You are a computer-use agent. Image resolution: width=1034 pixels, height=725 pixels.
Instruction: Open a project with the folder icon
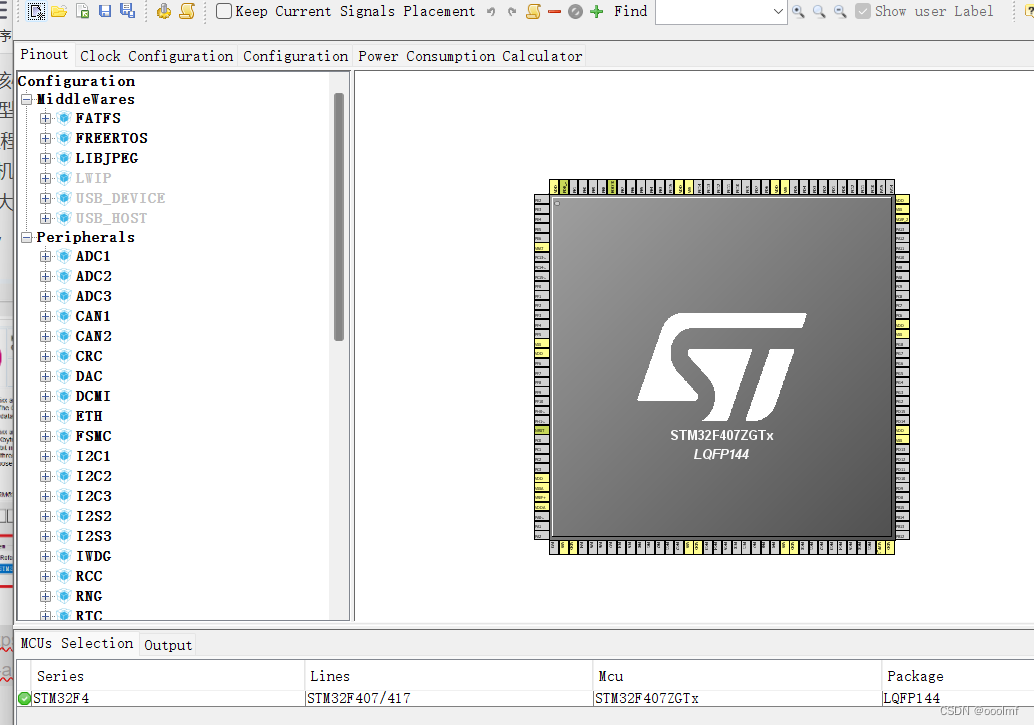[59, 11]
